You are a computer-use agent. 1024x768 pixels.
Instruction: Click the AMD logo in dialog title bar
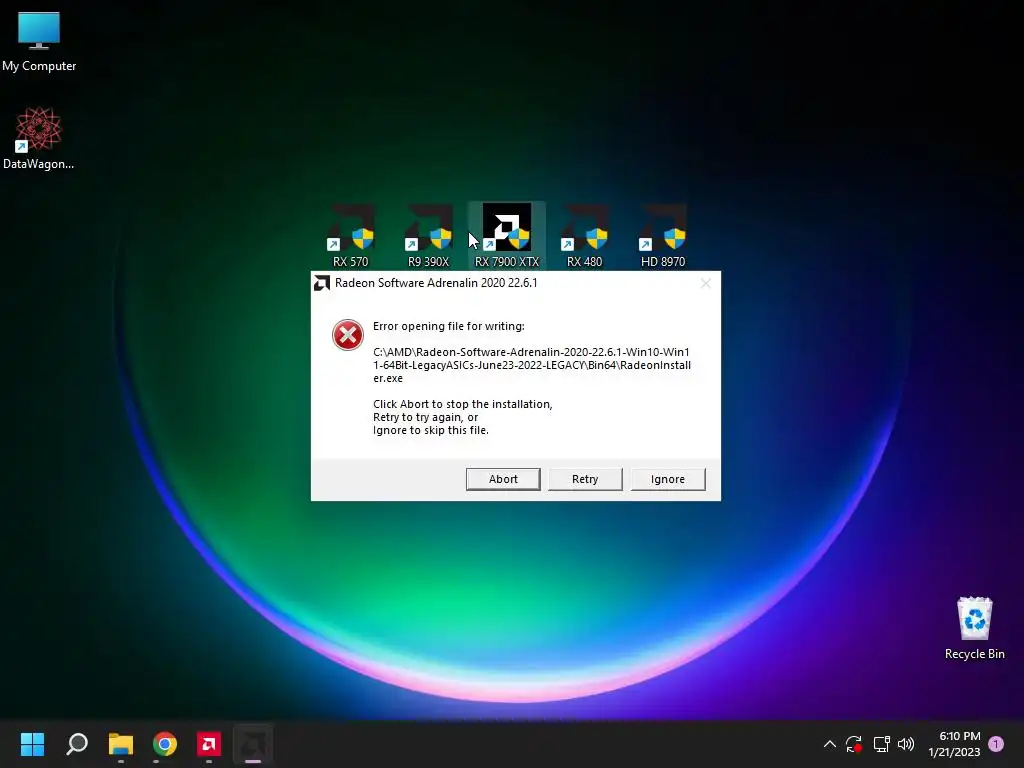[x=322, y=283]
